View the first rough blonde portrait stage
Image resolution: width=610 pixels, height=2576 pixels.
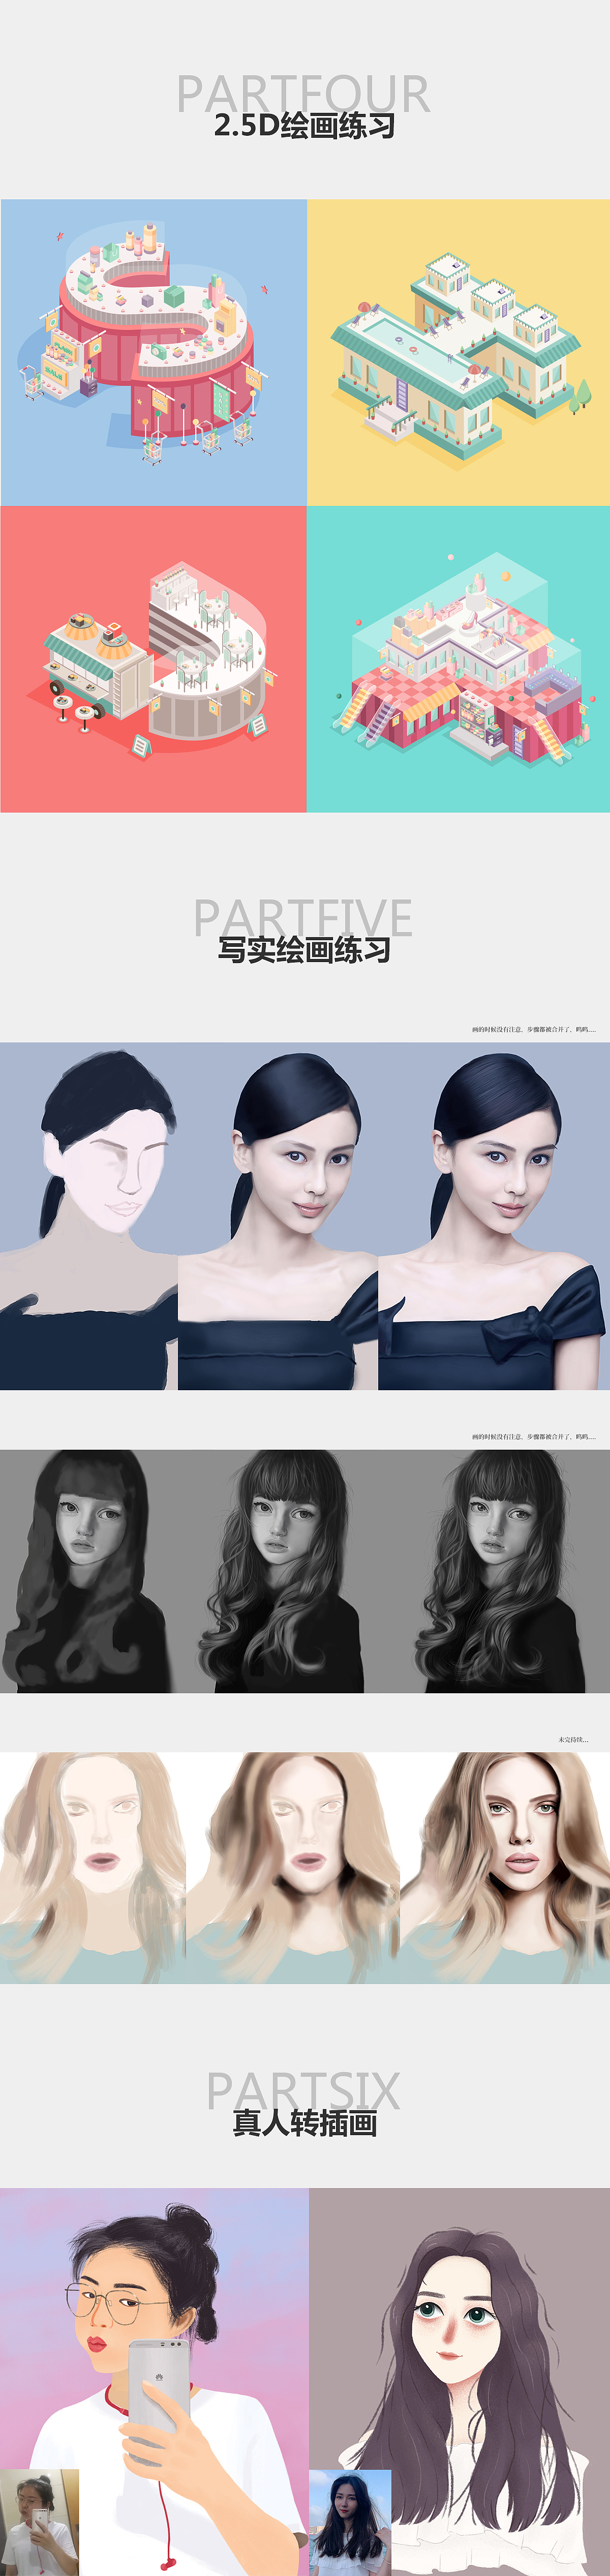93,1868
